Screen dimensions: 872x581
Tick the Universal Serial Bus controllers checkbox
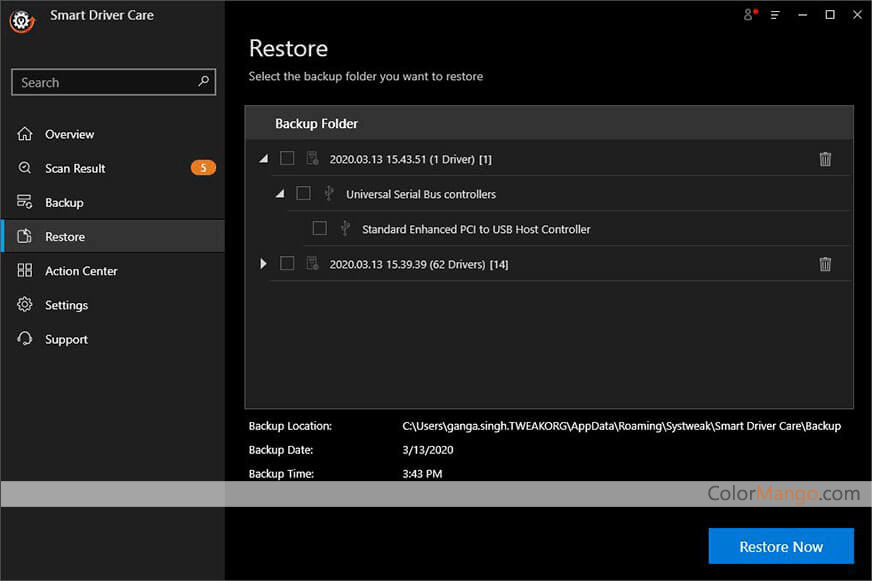[x=303, y=193]
